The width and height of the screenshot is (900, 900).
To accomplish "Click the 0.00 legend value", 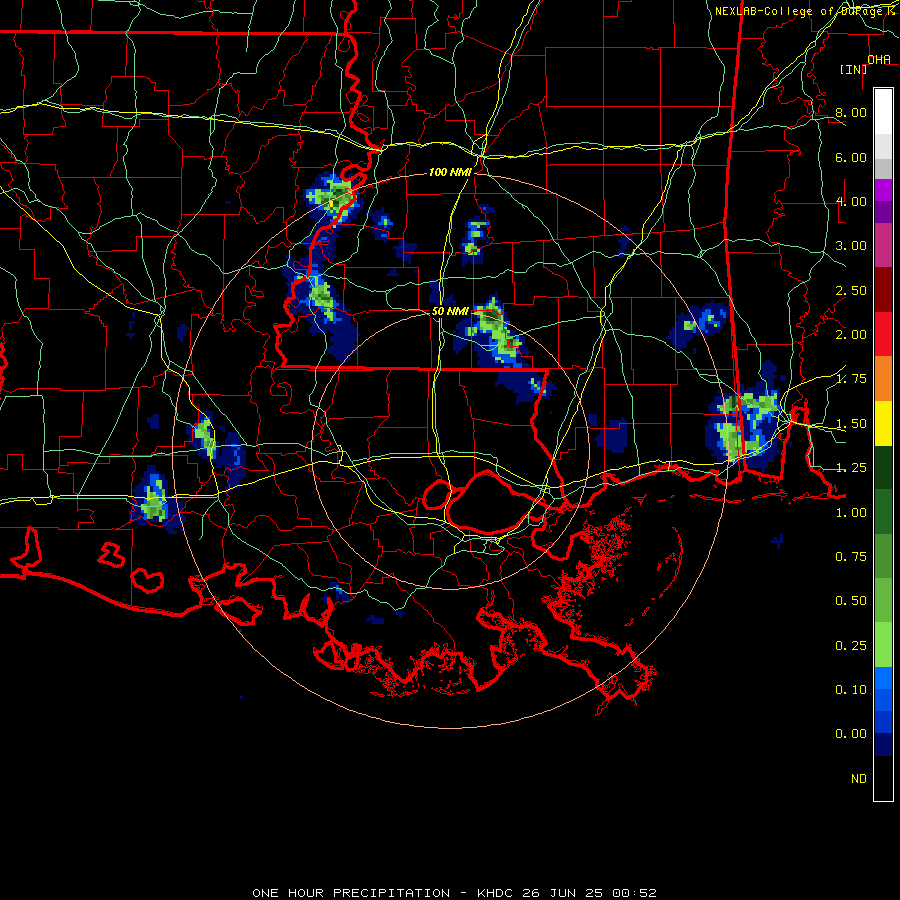I will (851, 734).
